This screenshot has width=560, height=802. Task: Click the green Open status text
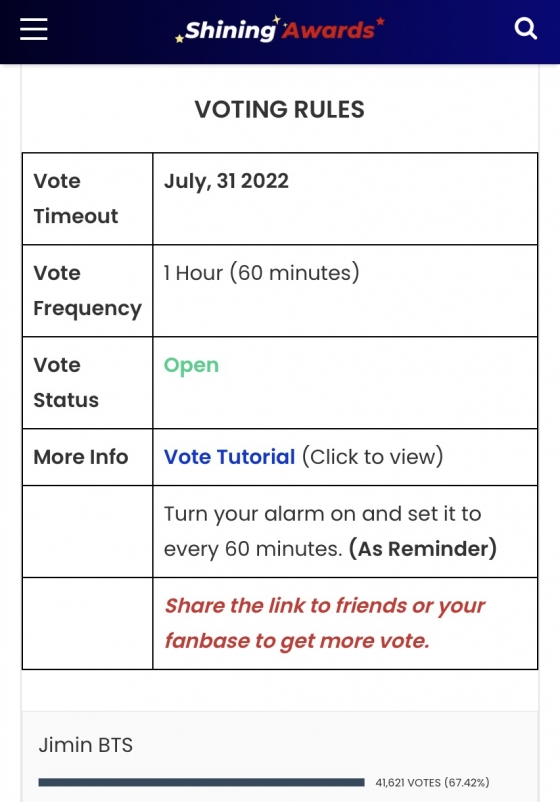pyautogui.click(x=191, y=365)
